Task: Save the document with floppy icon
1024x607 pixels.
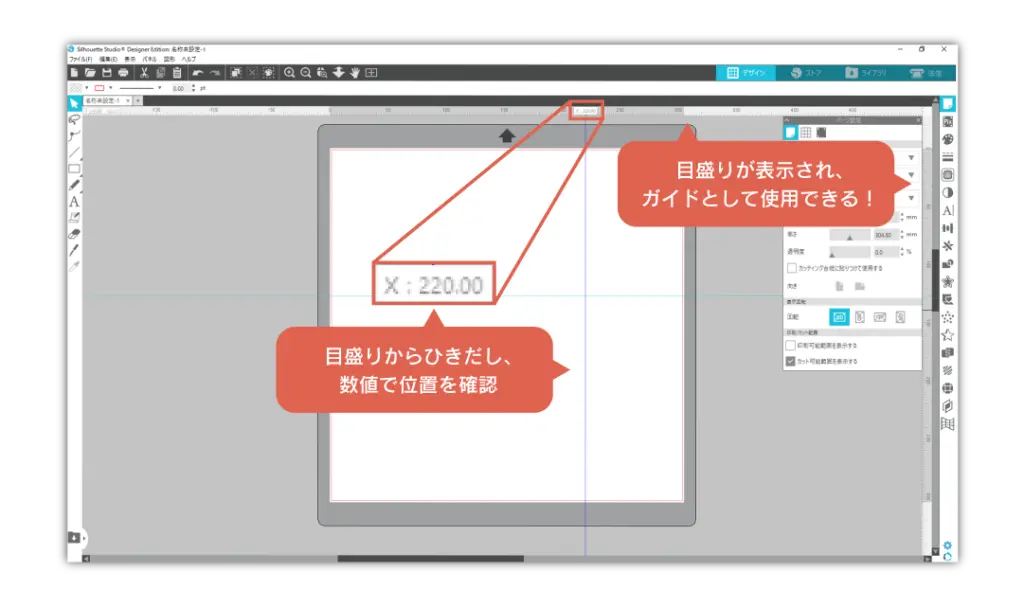Action: (106, 73)
